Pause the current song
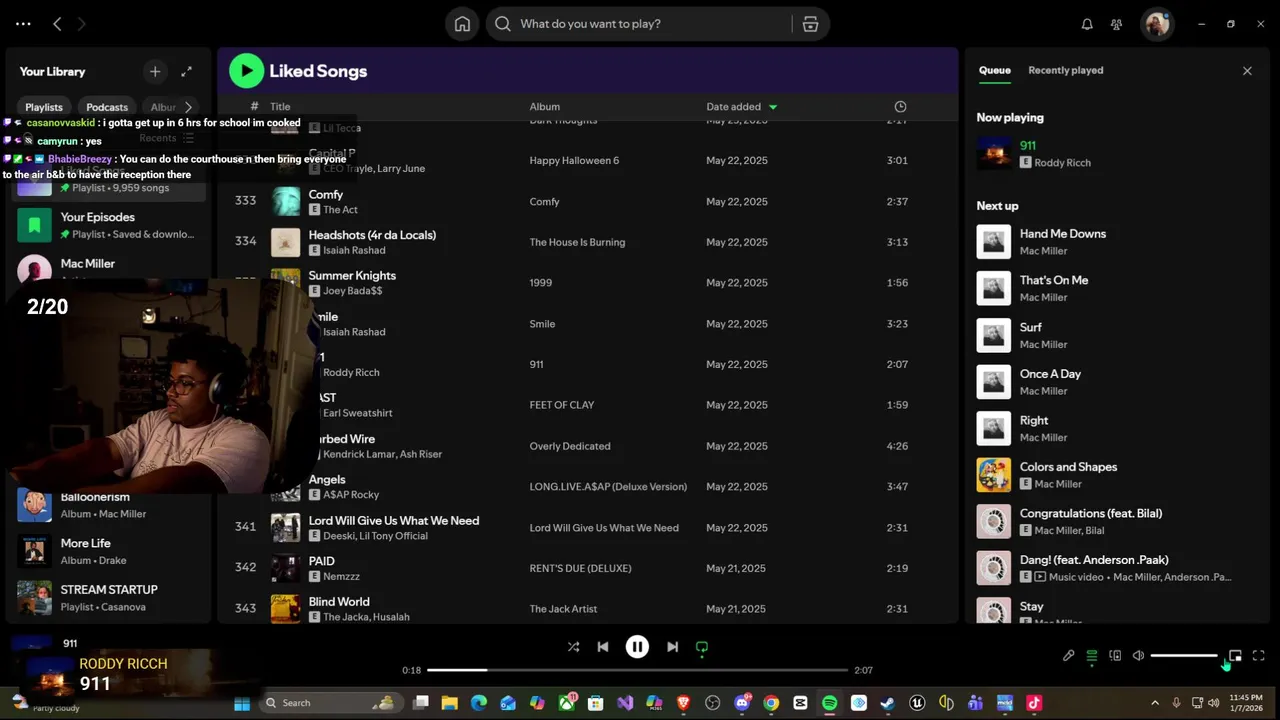The height and width of the screenshot is (720, 1280). 637,647
